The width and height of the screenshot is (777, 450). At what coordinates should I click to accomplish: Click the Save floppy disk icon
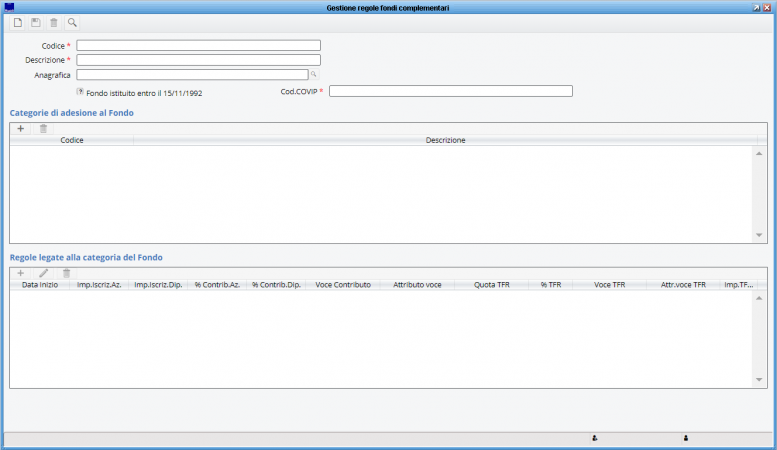tap(36, 23)
